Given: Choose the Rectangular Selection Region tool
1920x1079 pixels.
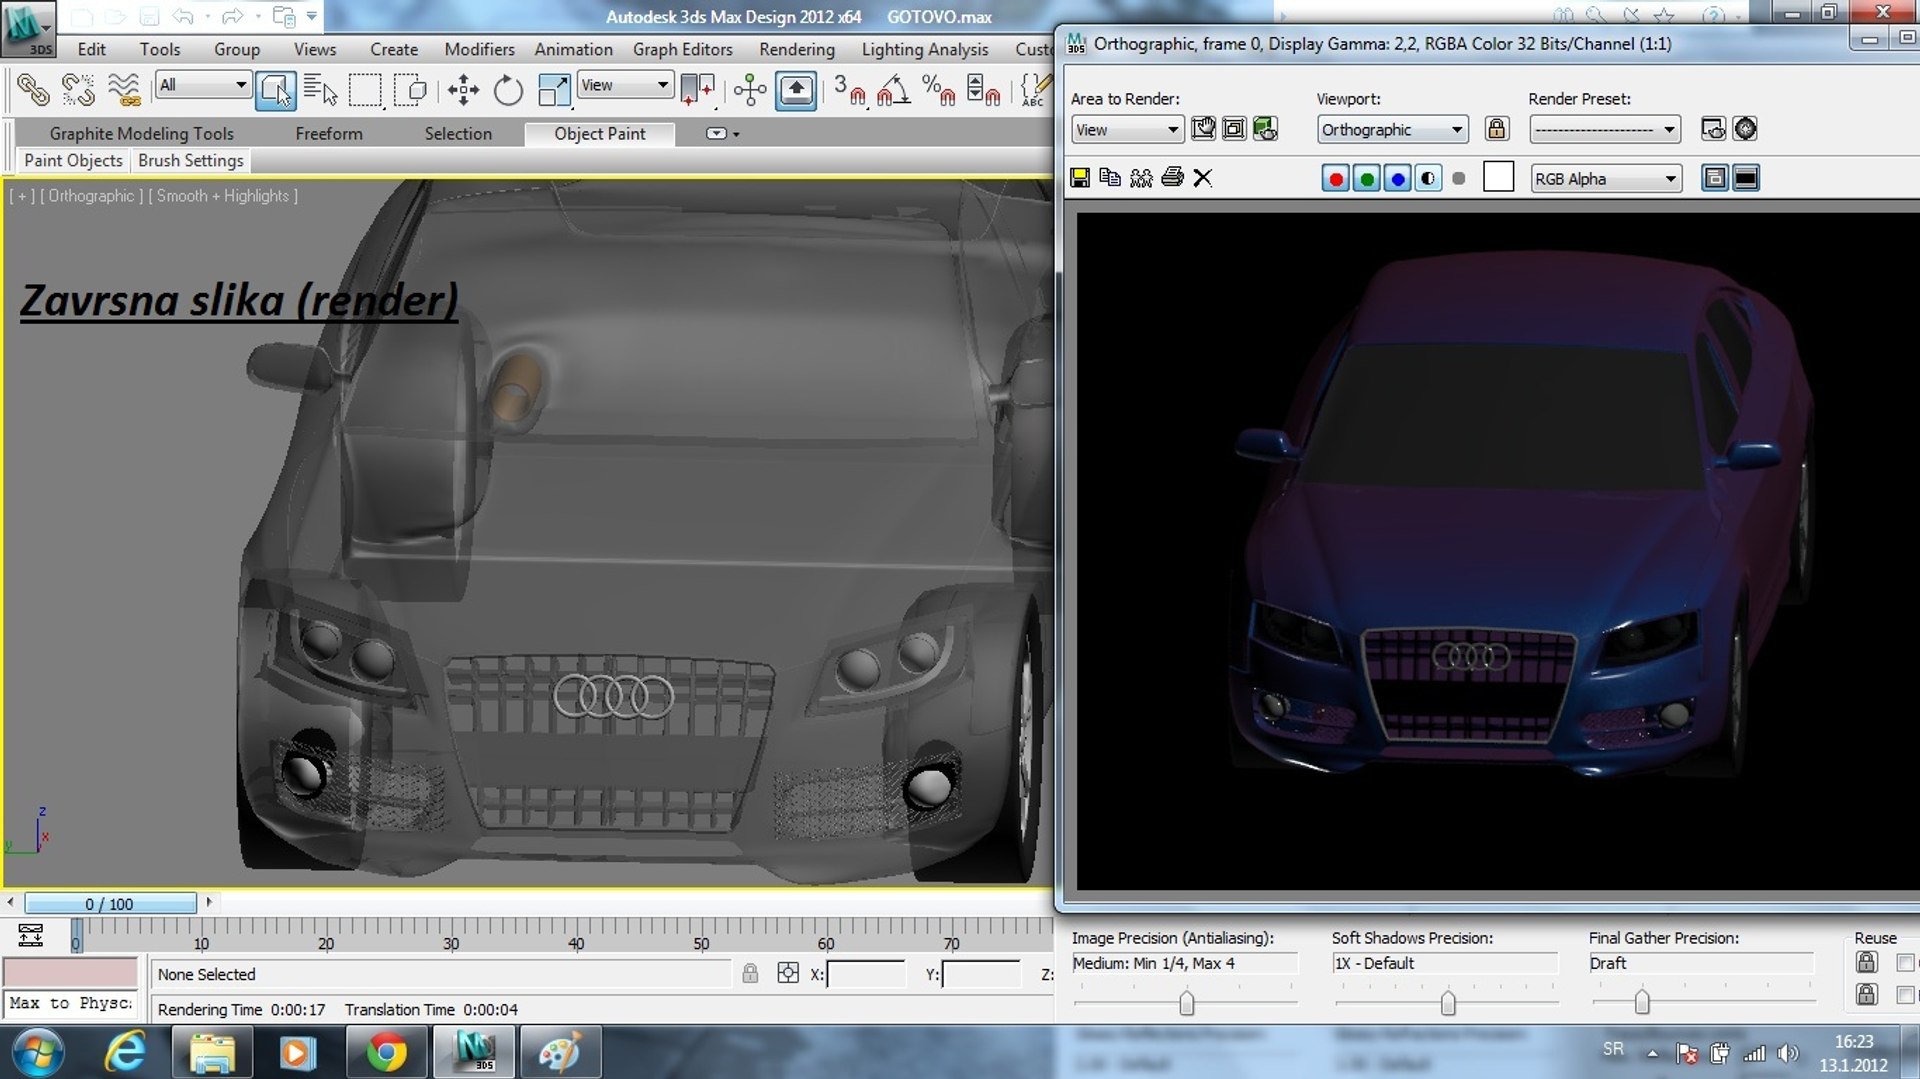Looking at the screenshot, I should pyautogui.click(x=365, y=90).
